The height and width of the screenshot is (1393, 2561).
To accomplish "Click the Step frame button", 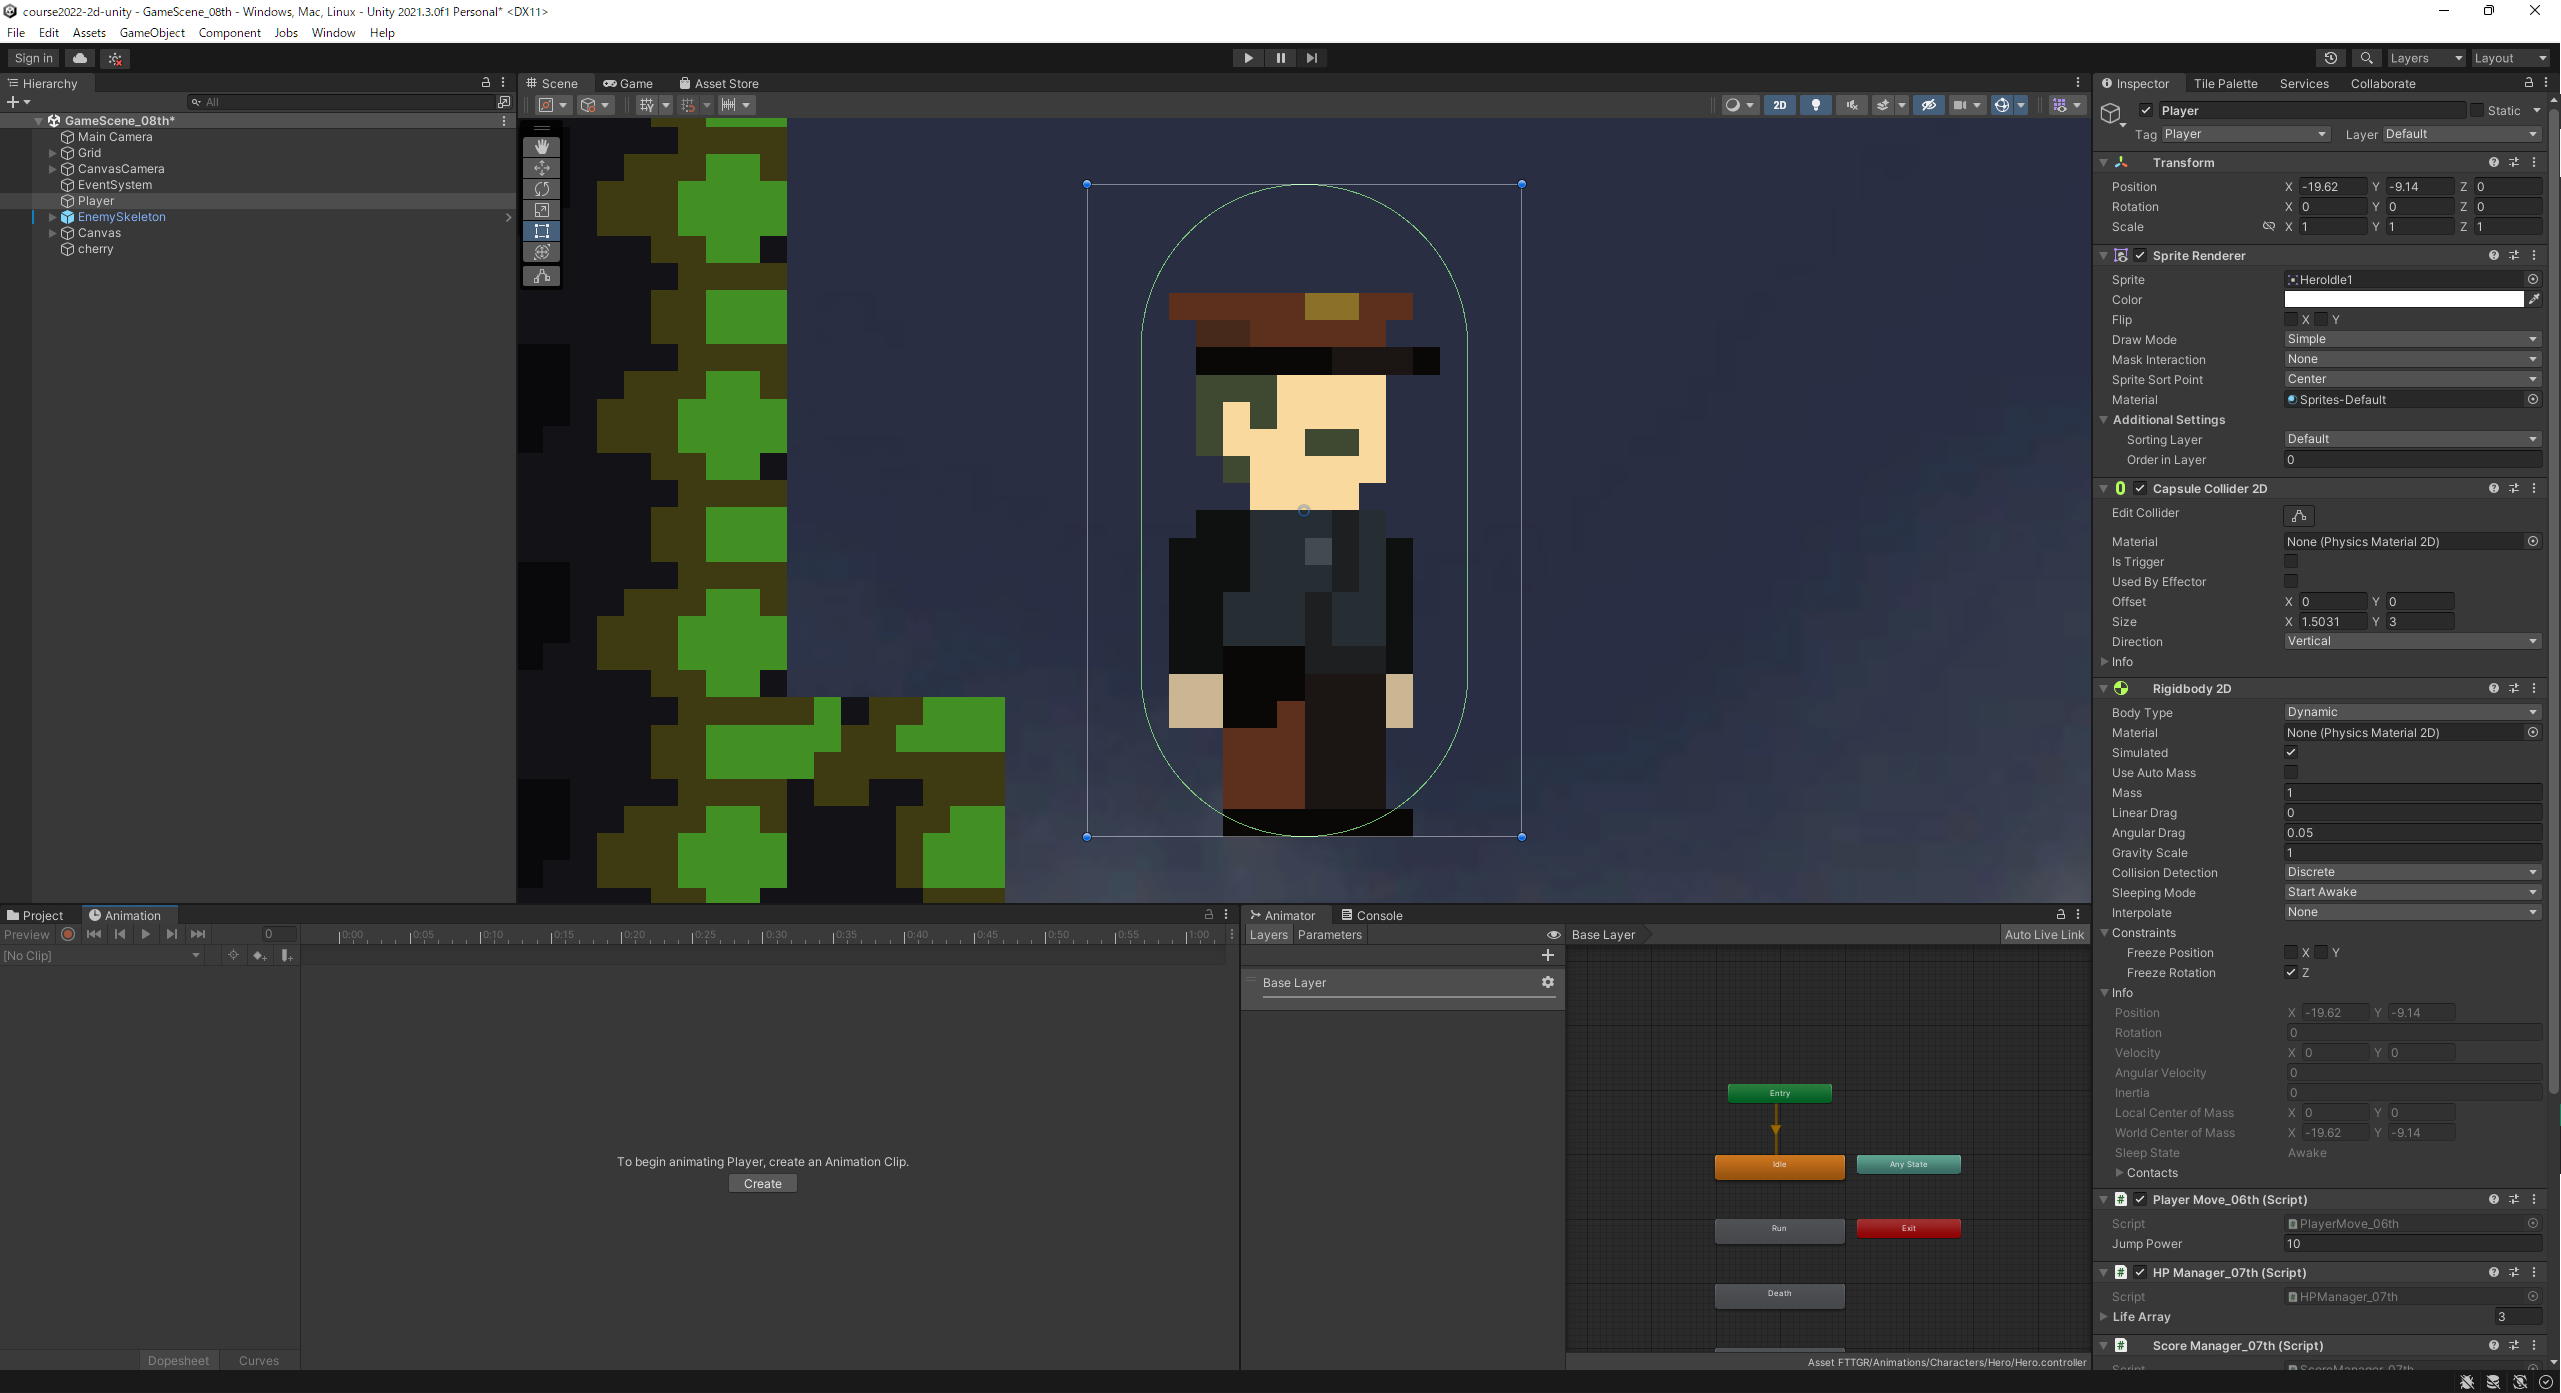I will tap(1312, 58).
